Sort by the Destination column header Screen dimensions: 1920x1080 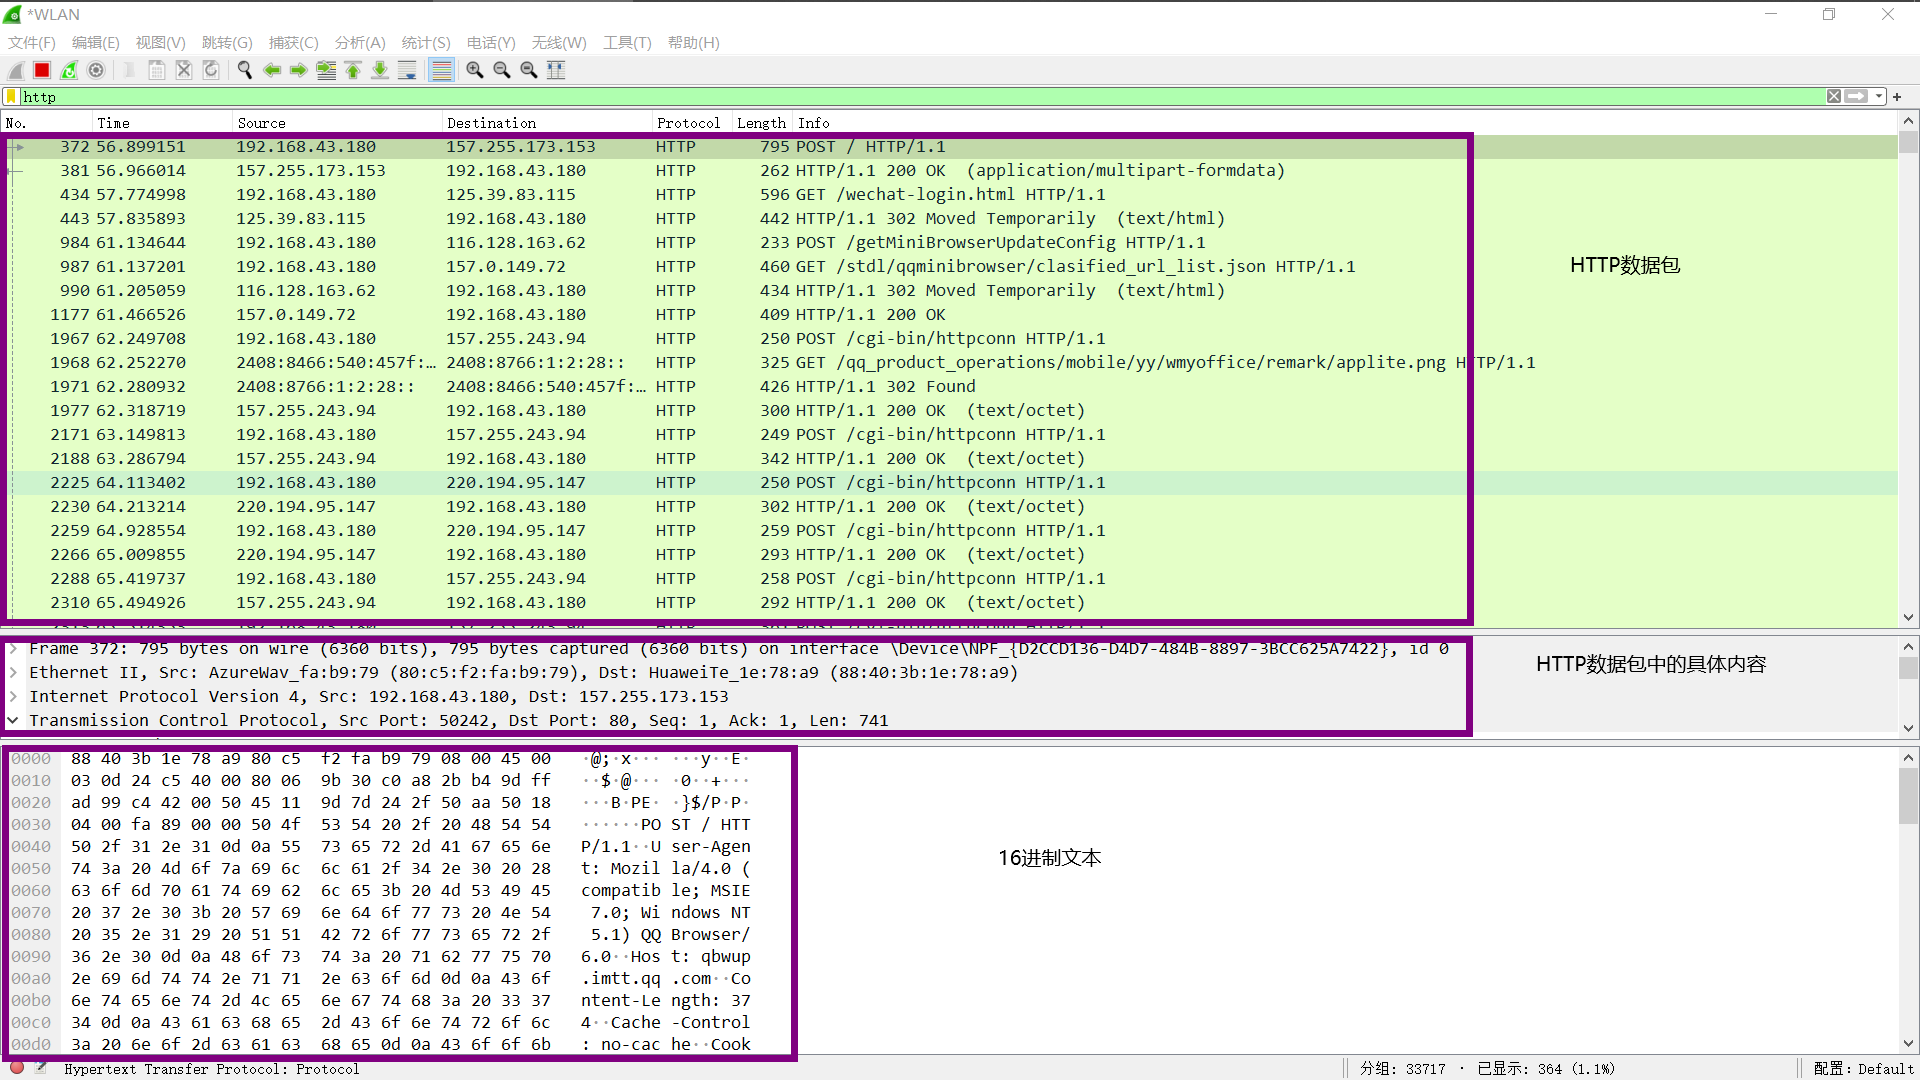(547, 123)
